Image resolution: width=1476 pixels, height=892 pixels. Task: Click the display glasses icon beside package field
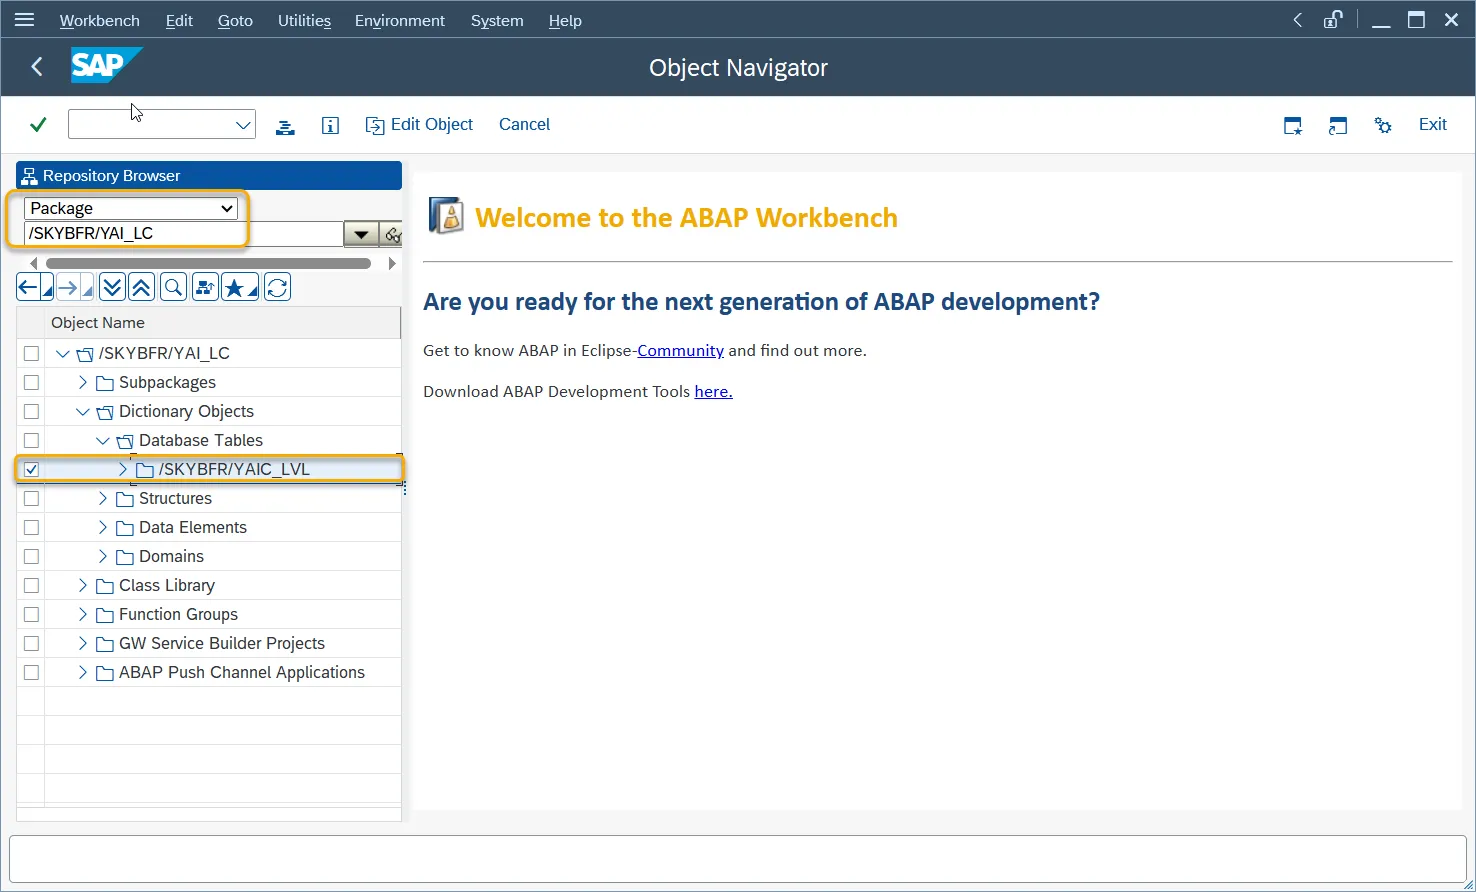click(x=392, y=235)
